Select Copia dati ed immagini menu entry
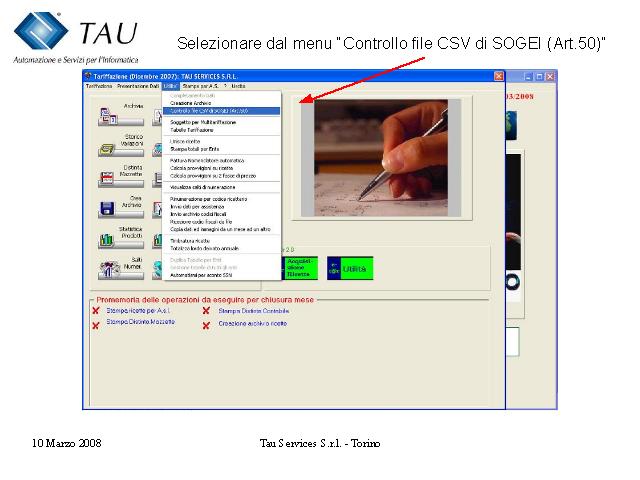This screenshot has height=480, width=640. (x=221, y=229)
